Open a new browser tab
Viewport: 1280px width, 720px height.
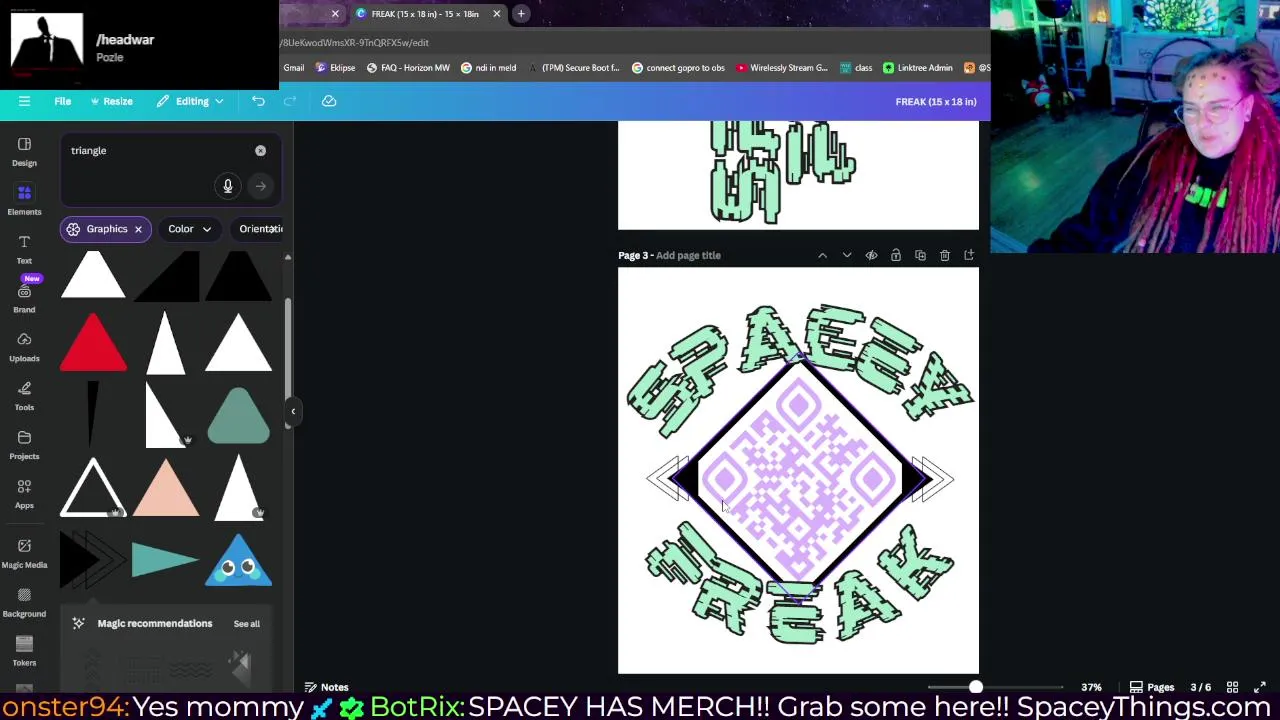521,14
